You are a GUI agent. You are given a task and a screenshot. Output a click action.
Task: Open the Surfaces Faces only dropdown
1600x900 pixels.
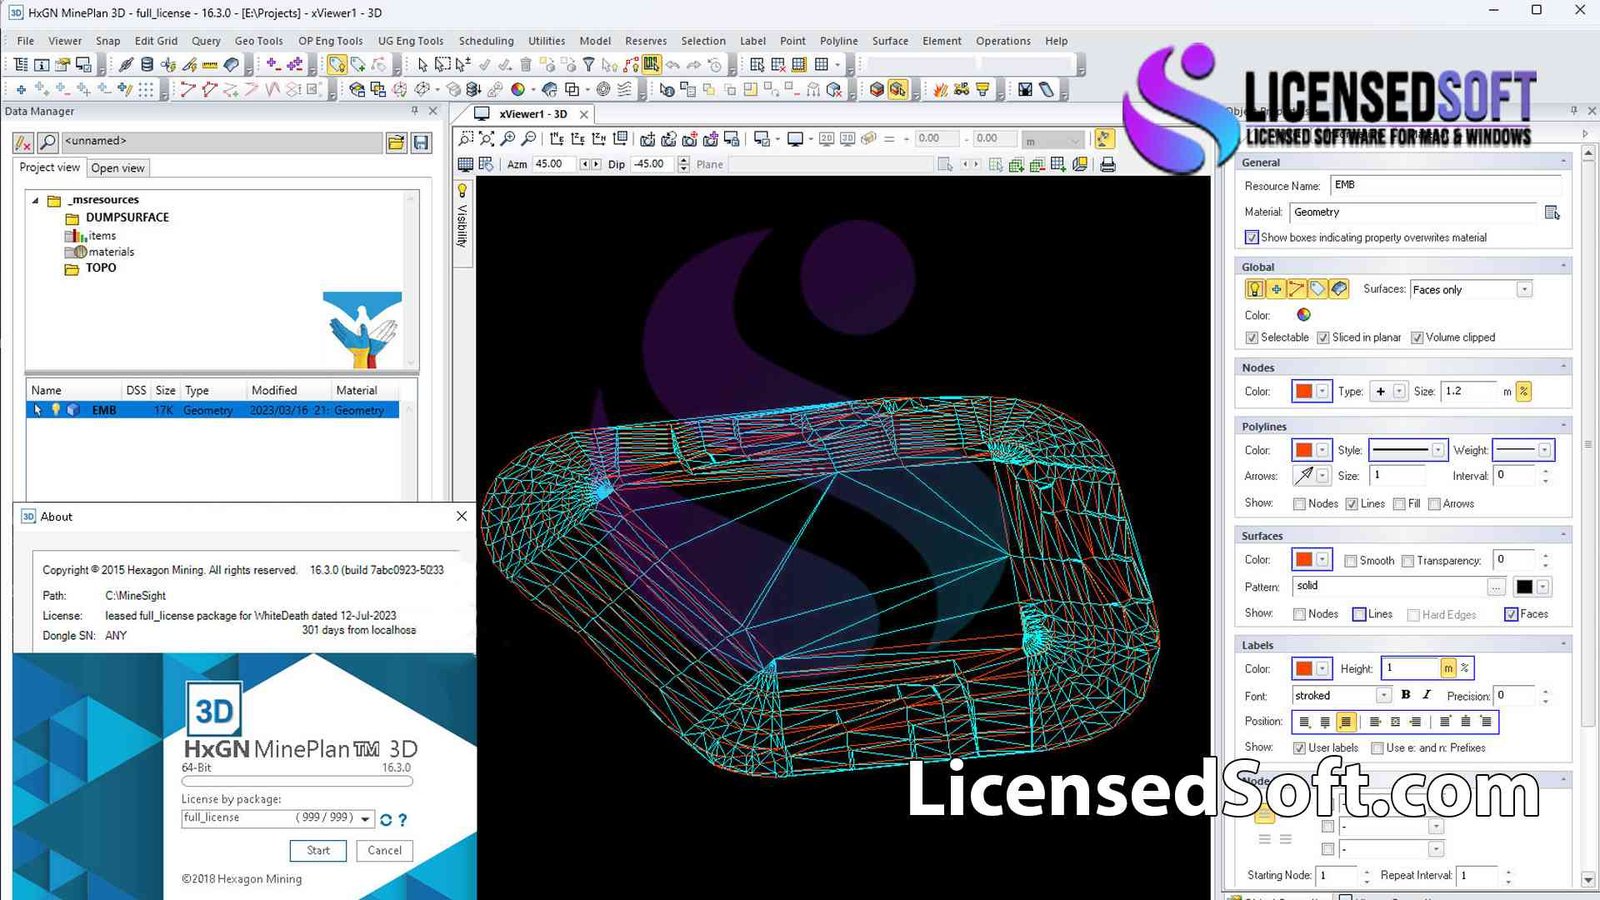pyautogui.click(x=1524, y=290)
